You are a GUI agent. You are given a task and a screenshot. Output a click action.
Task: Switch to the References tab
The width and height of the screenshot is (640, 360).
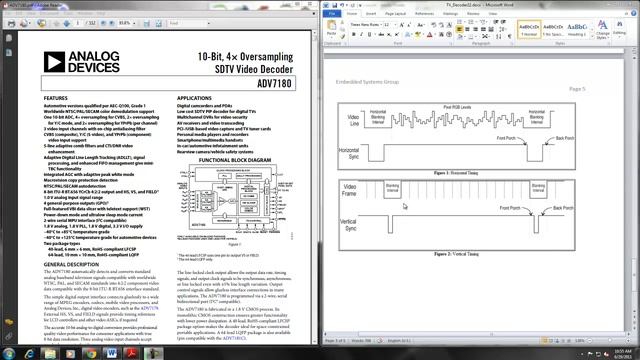(424, 13)
